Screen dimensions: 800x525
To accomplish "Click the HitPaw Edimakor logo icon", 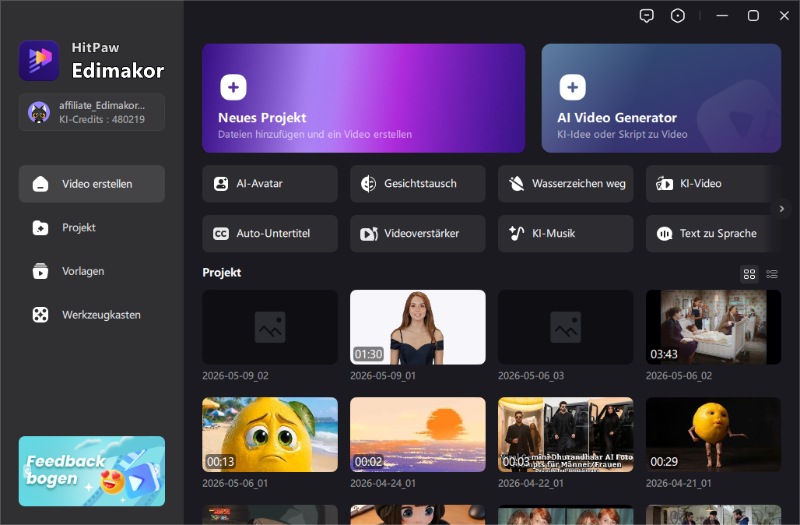I will 39,60.
